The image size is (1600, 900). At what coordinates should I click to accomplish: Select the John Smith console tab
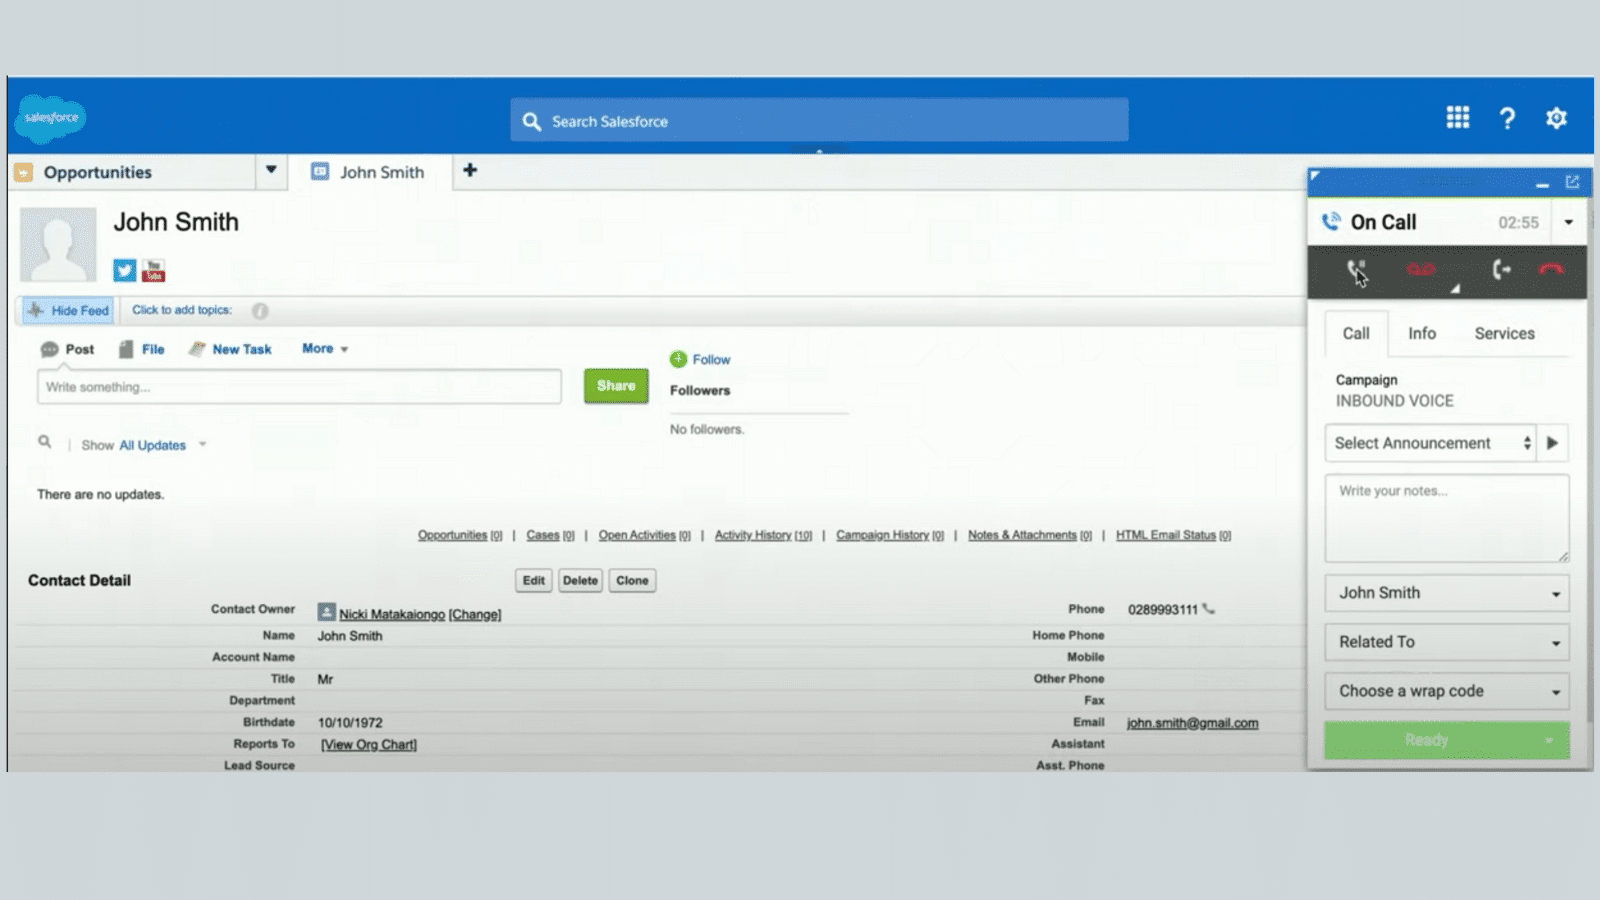370,172
